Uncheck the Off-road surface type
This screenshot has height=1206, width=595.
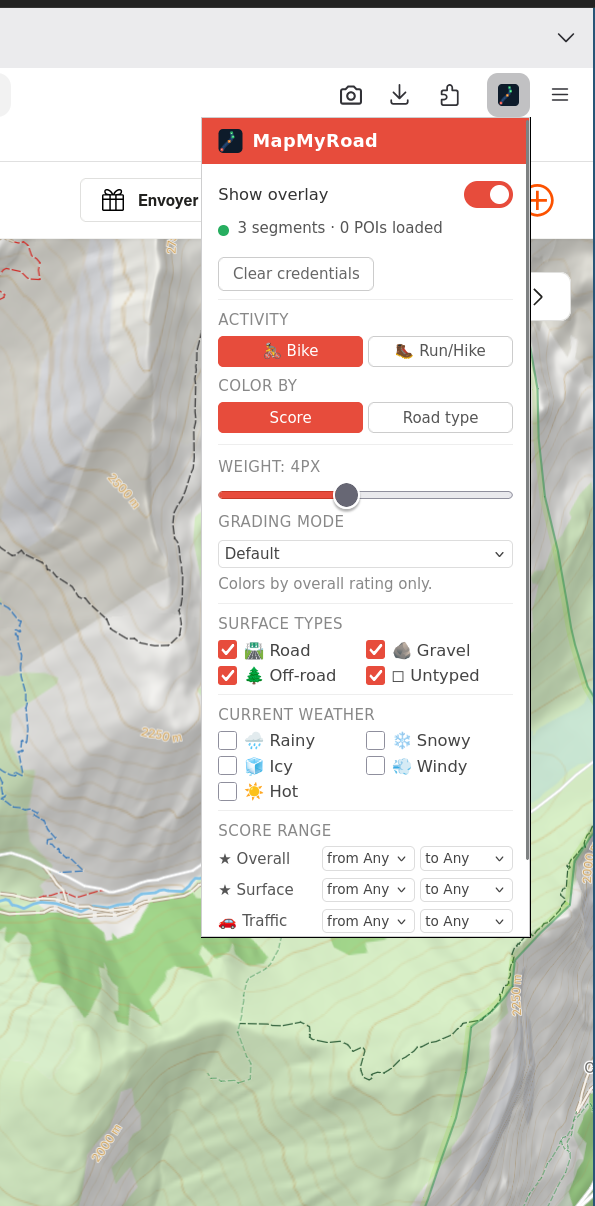(x=227, y=675)
